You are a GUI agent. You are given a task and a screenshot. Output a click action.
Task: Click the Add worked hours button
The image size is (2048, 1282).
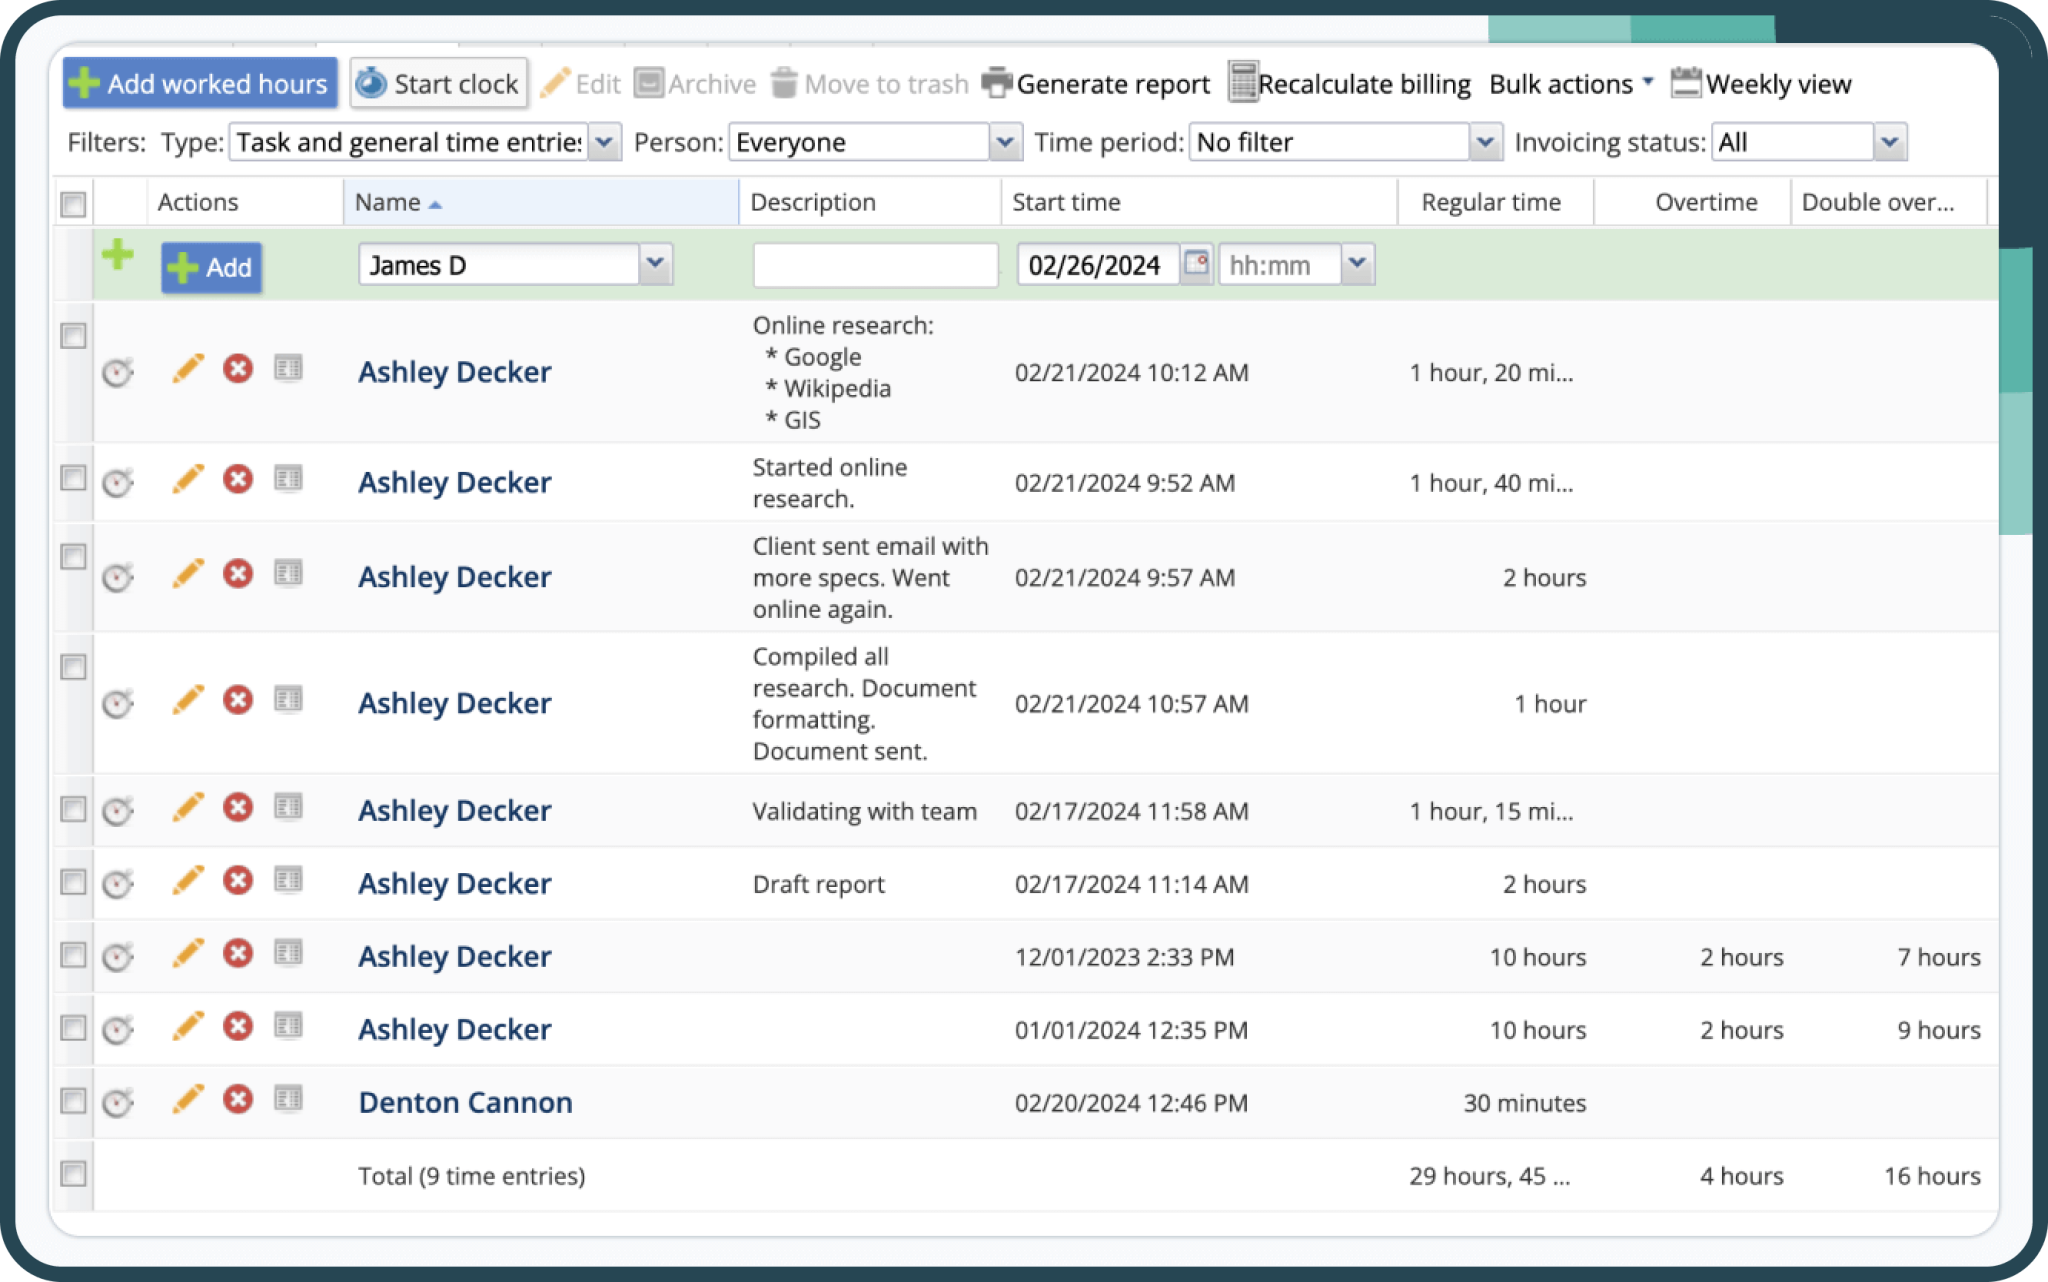coord(199,83)
